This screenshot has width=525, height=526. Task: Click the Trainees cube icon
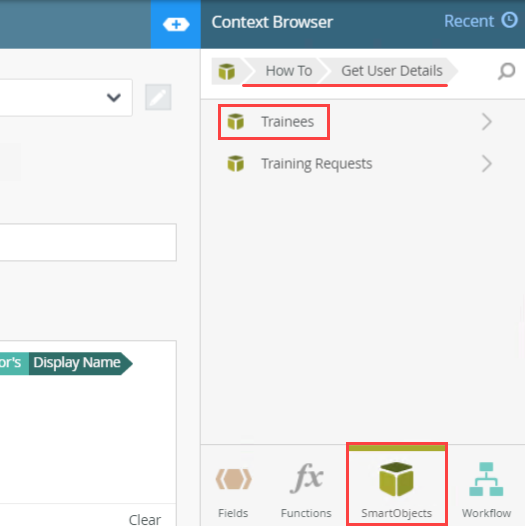236,121
